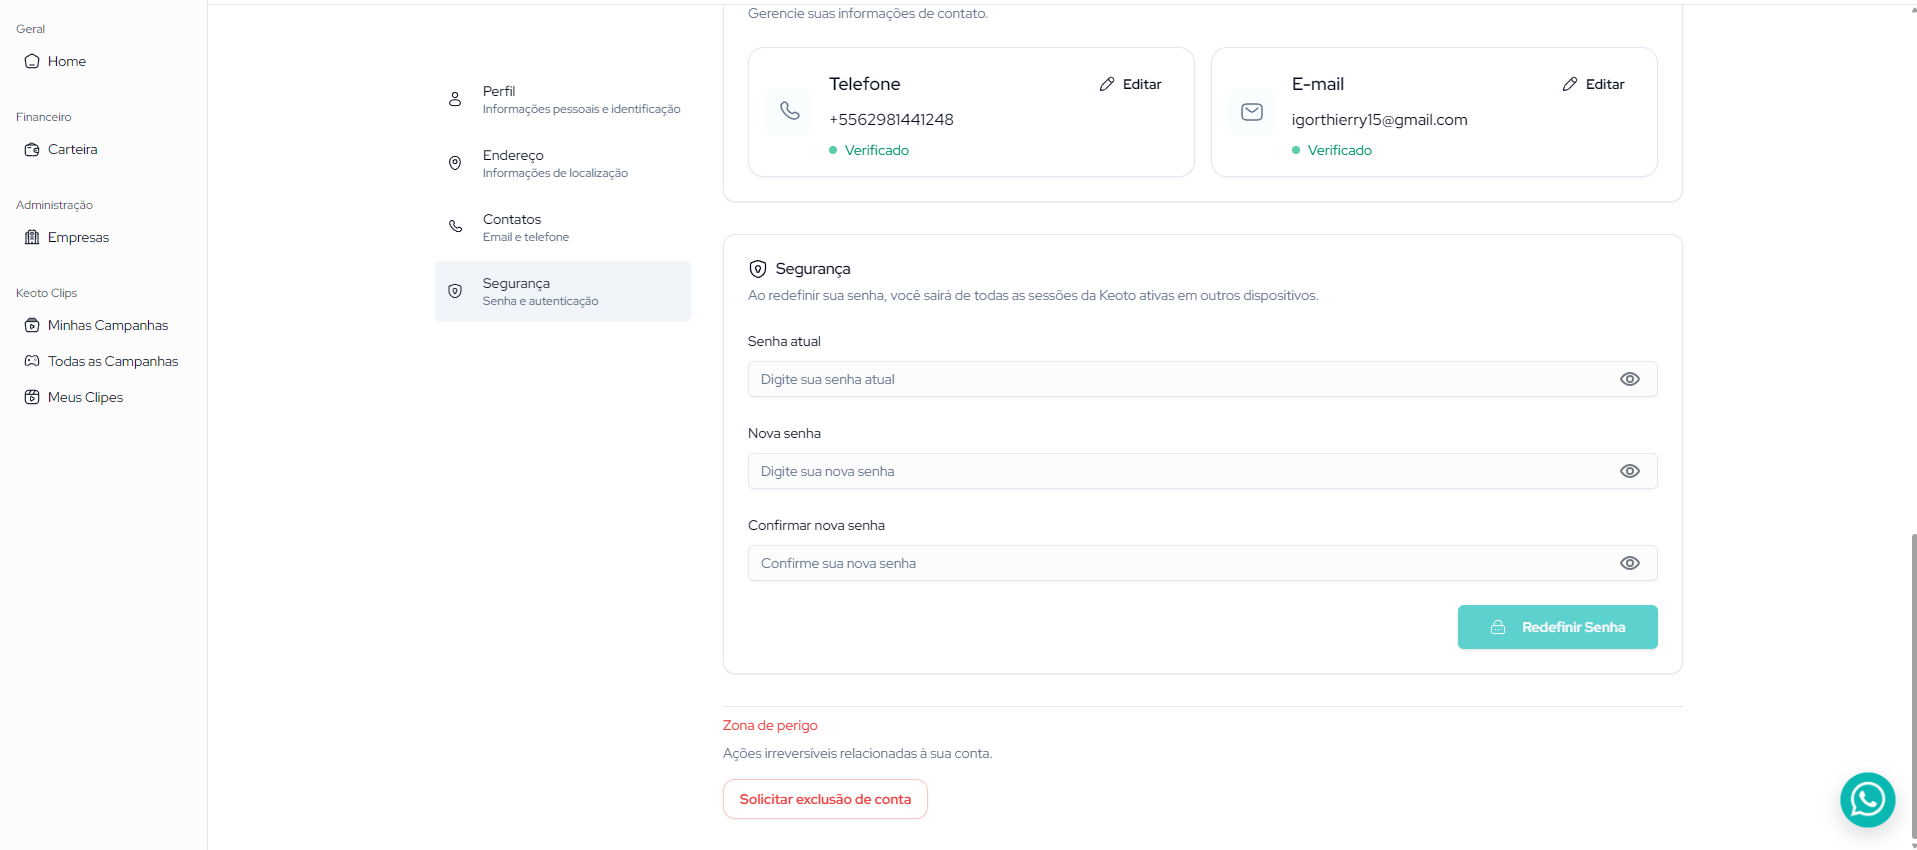Click the Carteira wallet icon

pos(32,149)
